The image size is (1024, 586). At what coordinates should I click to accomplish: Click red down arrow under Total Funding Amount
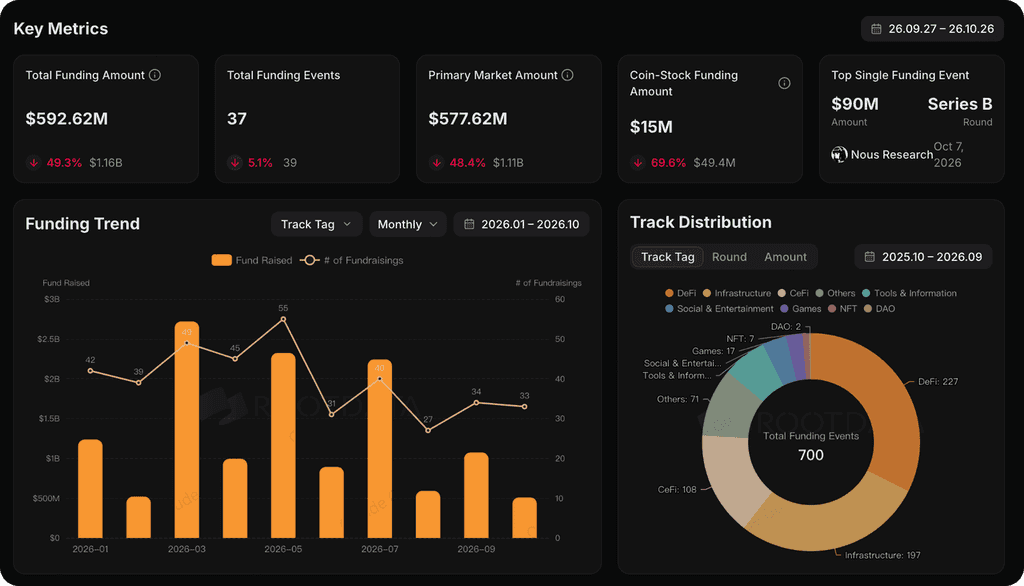34,163
